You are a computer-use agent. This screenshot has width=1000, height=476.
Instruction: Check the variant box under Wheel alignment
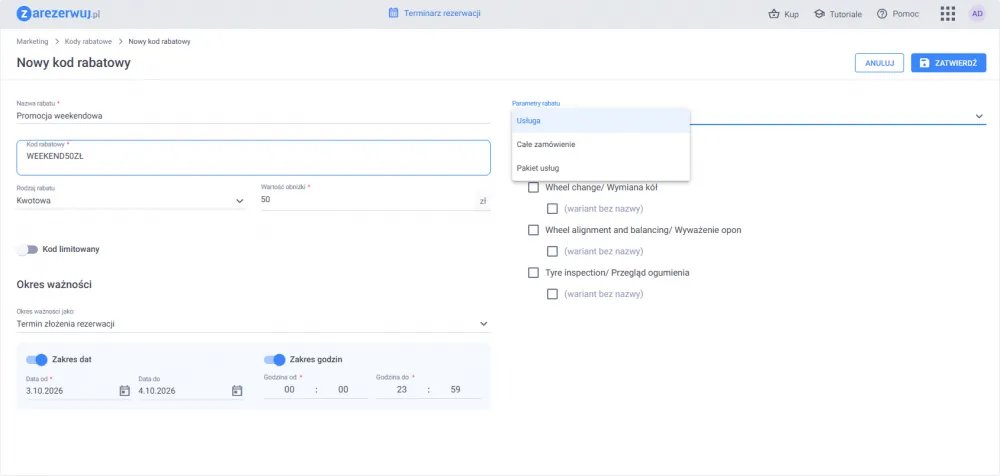tap(552, 251)
